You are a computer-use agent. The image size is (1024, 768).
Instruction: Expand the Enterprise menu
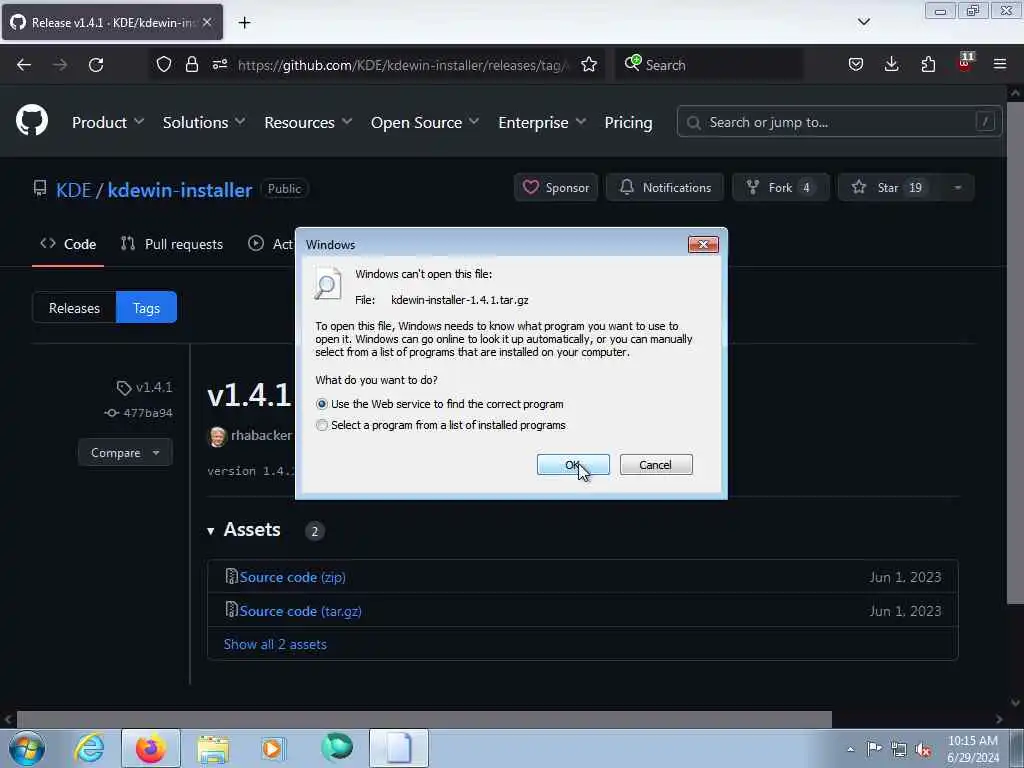(542, 122)
